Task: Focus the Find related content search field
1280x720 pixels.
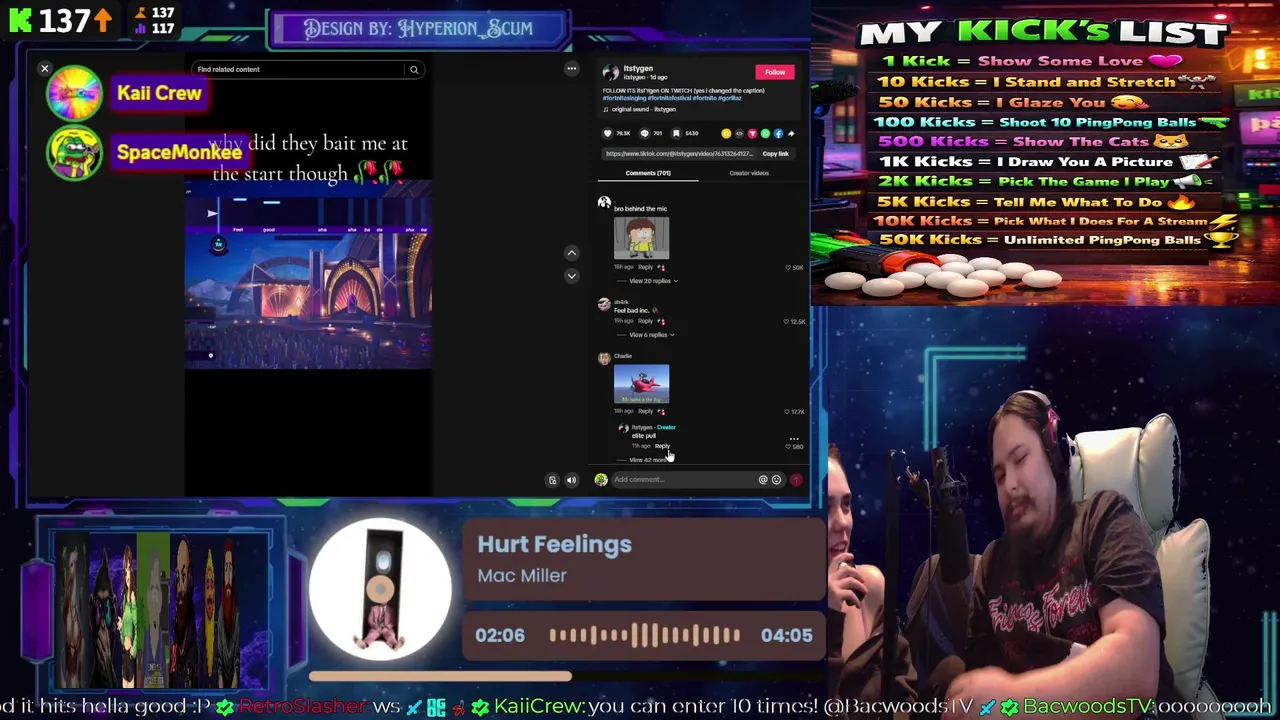Action: point(300,70)
